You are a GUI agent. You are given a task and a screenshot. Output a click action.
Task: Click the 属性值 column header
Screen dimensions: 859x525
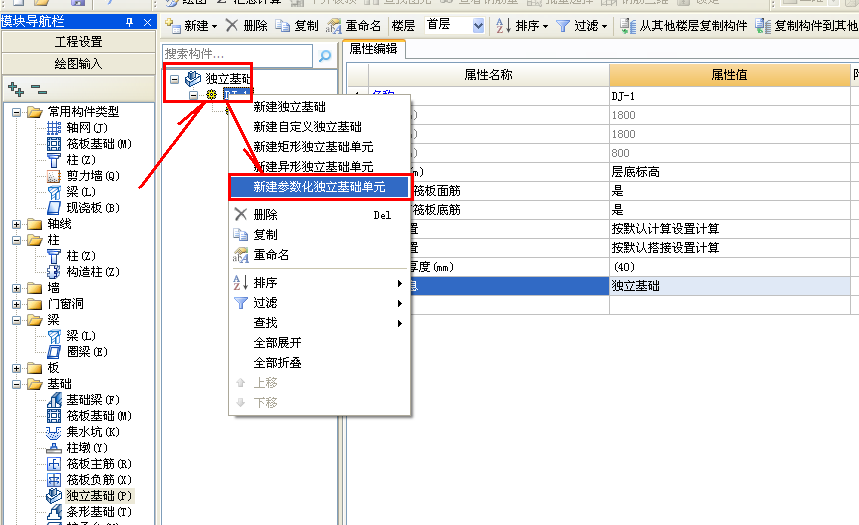pos(729,75)
